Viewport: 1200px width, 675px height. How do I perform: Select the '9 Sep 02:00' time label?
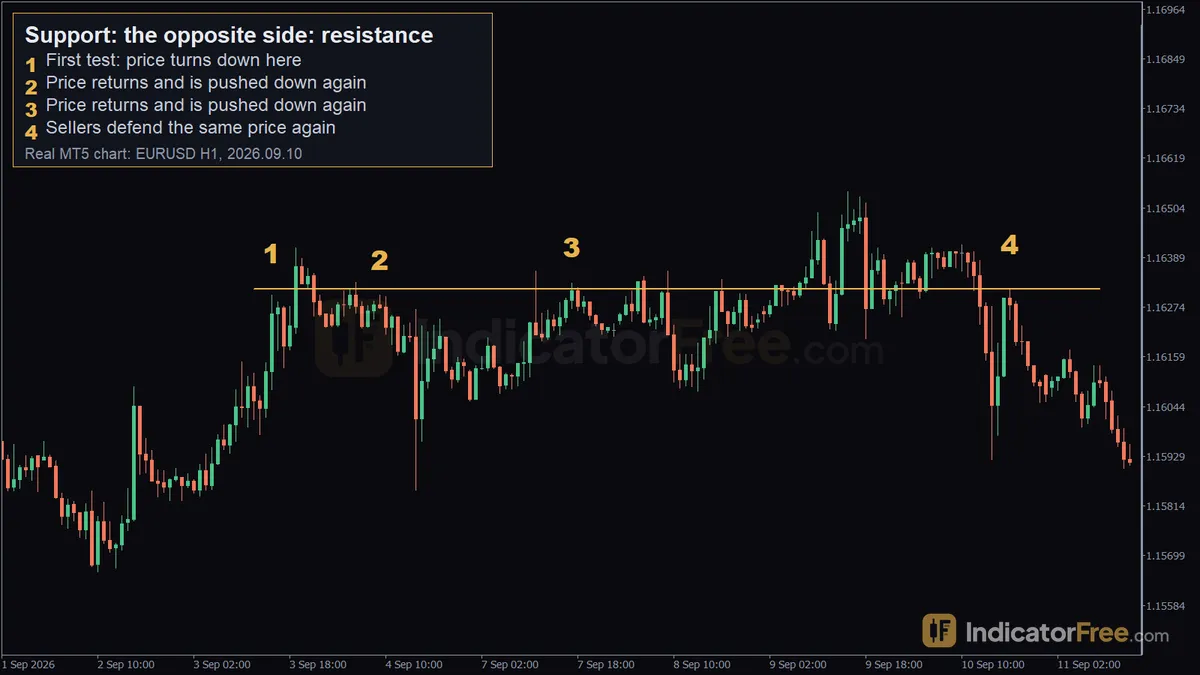tap(798, 664)
